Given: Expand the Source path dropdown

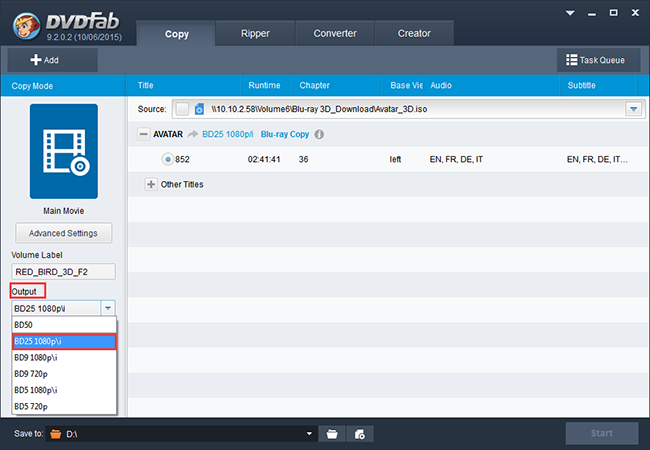Looking at the screenshot, I should coord(633,109).
